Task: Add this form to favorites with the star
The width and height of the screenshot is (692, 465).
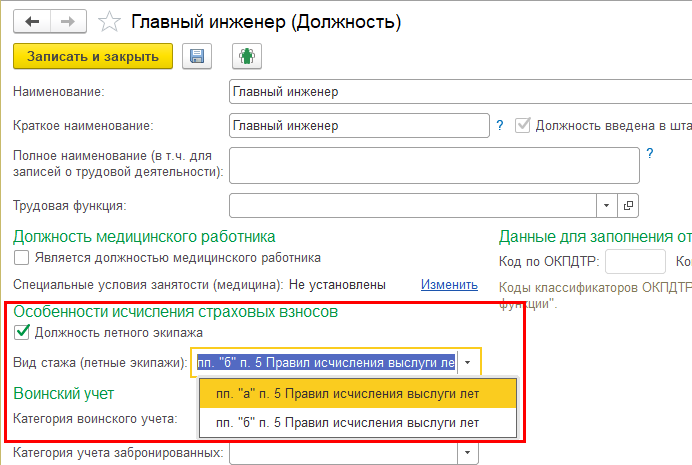Action: click(x=113, y=20)
